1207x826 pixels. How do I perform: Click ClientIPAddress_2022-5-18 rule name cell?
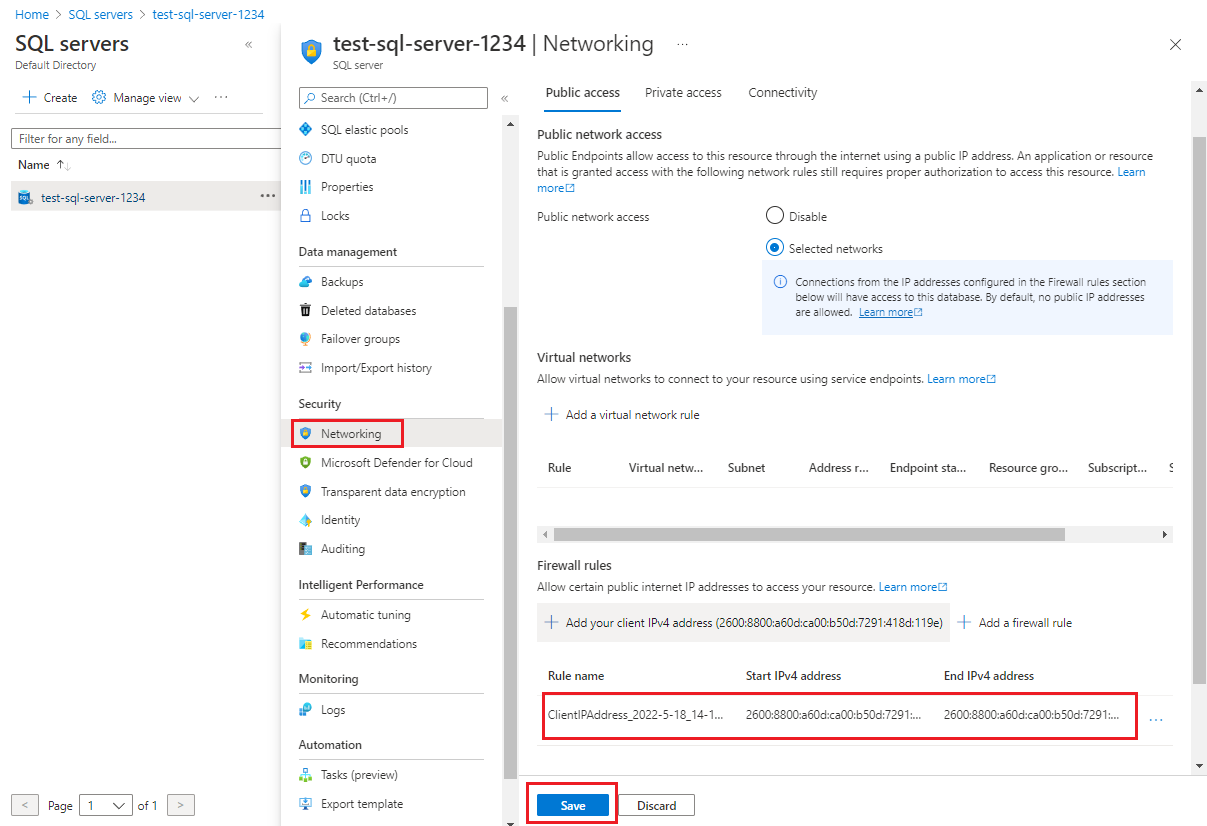click(x=636, y=715)
